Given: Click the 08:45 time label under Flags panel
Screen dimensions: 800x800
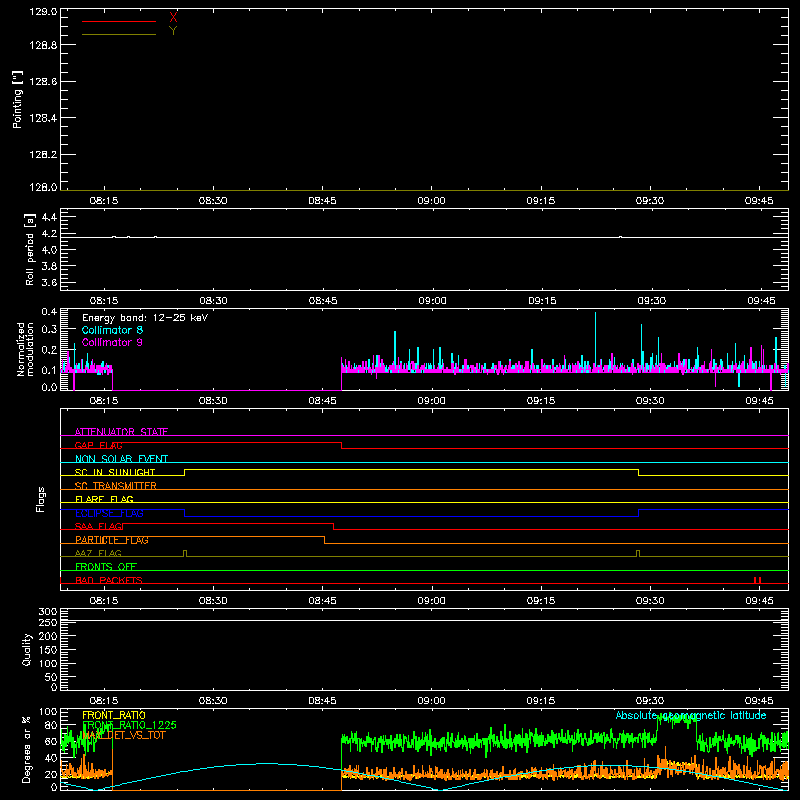Looking at the screenshot, I should coord(322,601).
